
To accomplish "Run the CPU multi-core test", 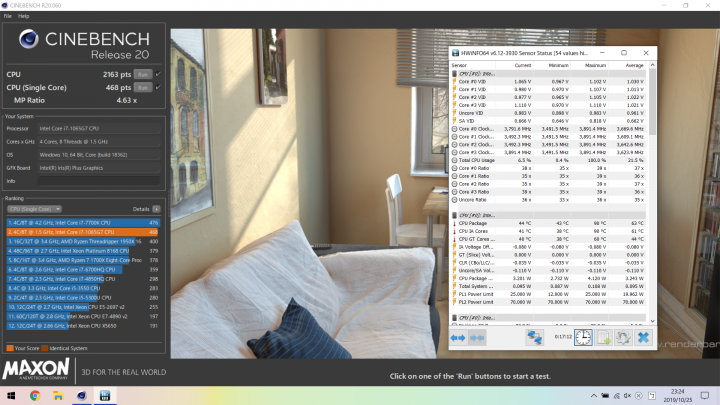I will 143,74.
